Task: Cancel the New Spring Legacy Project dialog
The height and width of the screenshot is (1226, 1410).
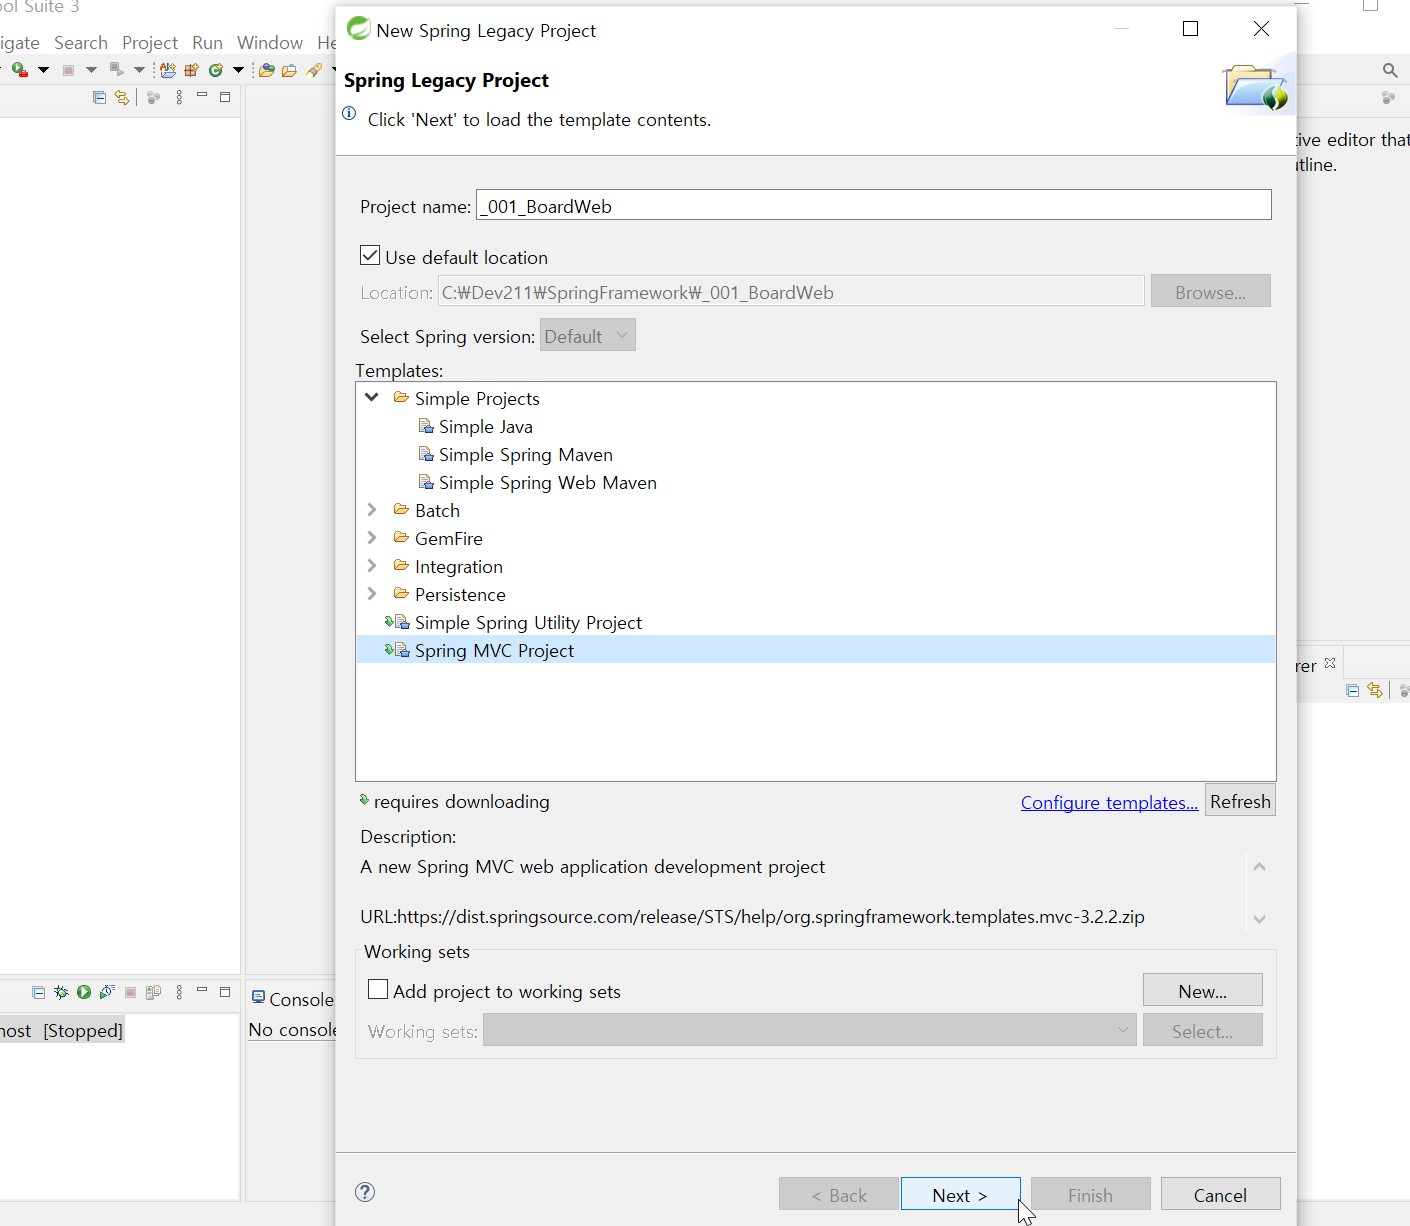Action: (1220, 1194)
